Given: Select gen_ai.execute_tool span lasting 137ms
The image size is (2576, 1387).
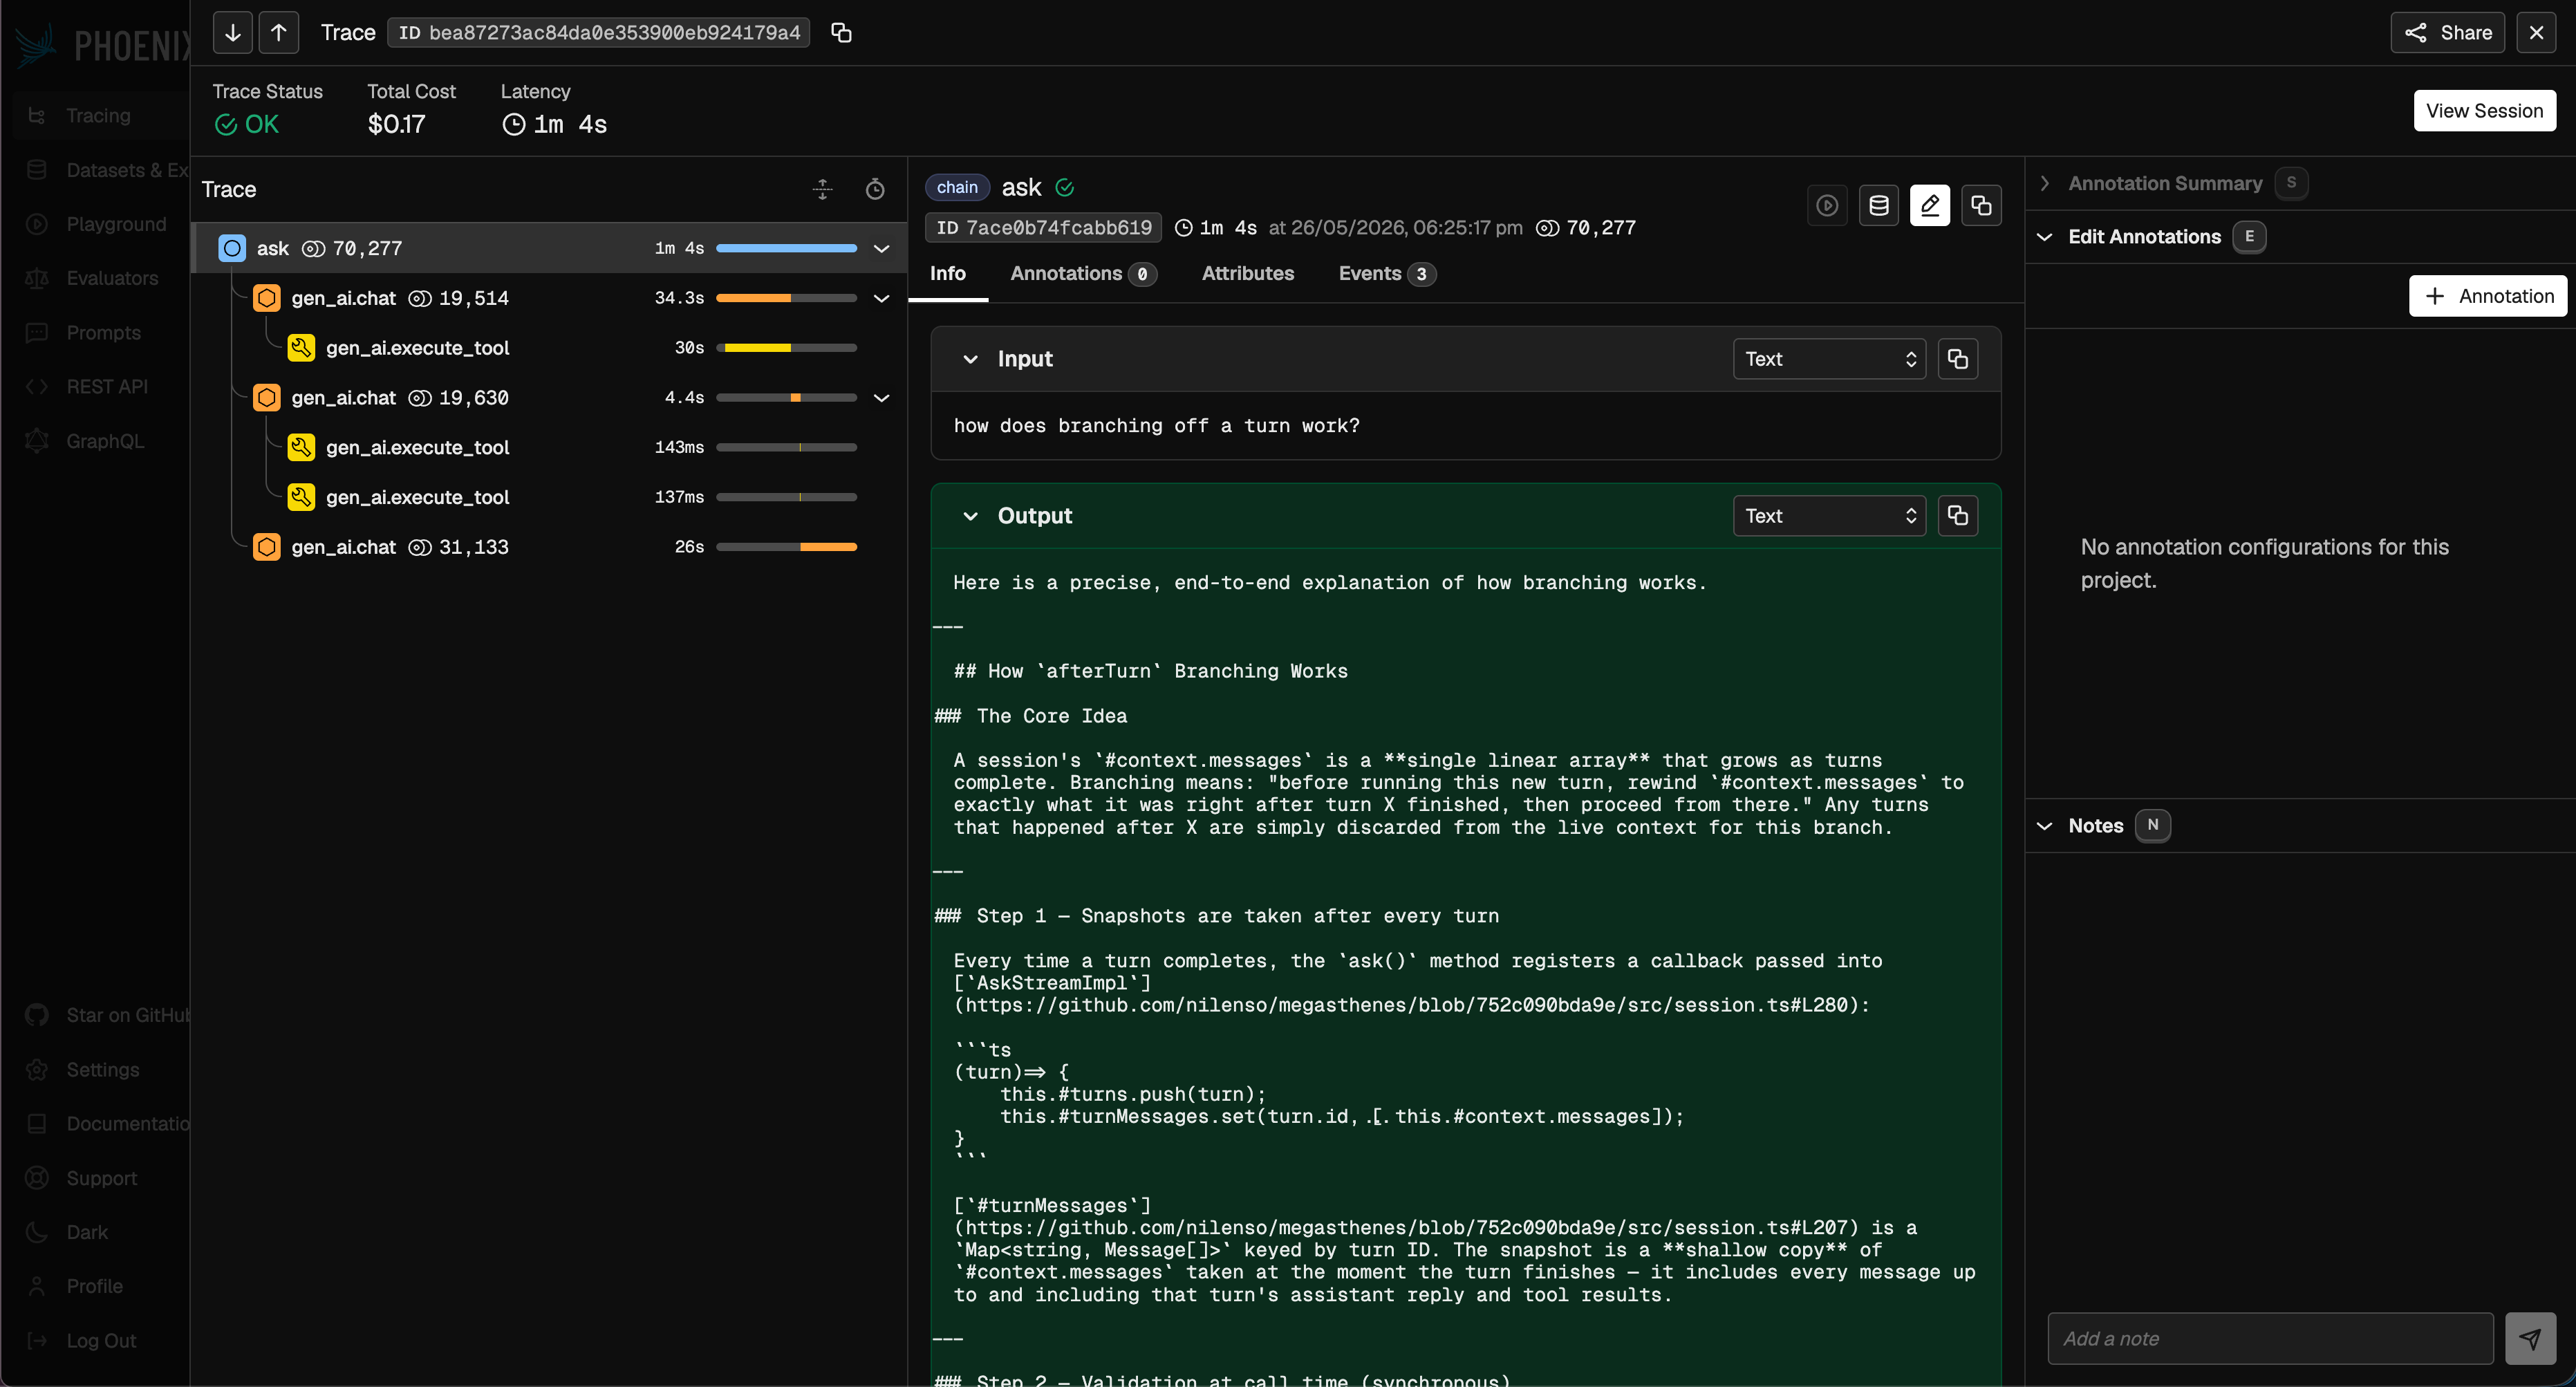Looking at the screenshot, I should tap(549, 497).
